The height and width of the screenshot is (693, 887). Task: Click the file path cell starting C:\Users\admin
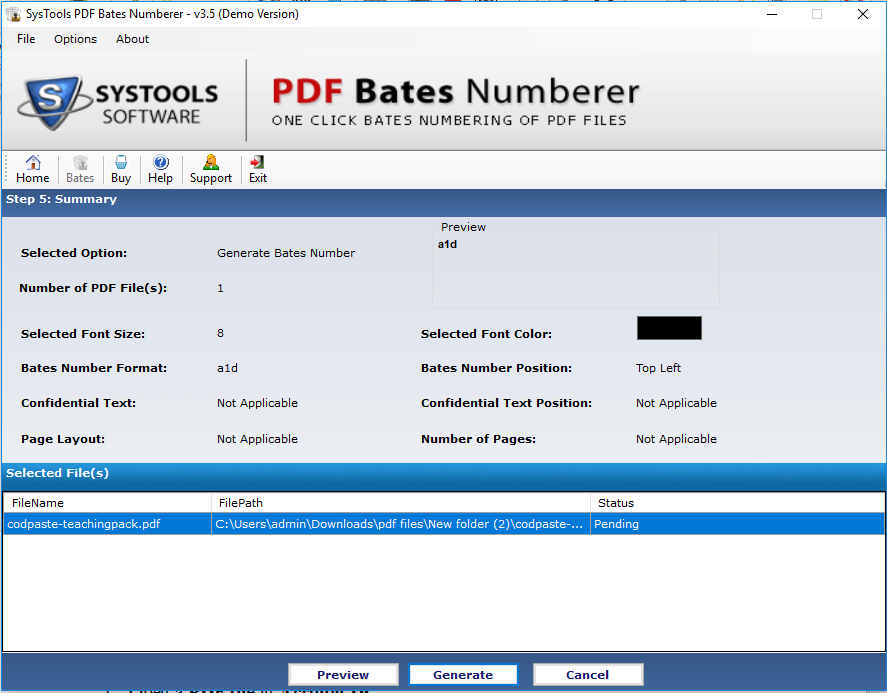399,524
